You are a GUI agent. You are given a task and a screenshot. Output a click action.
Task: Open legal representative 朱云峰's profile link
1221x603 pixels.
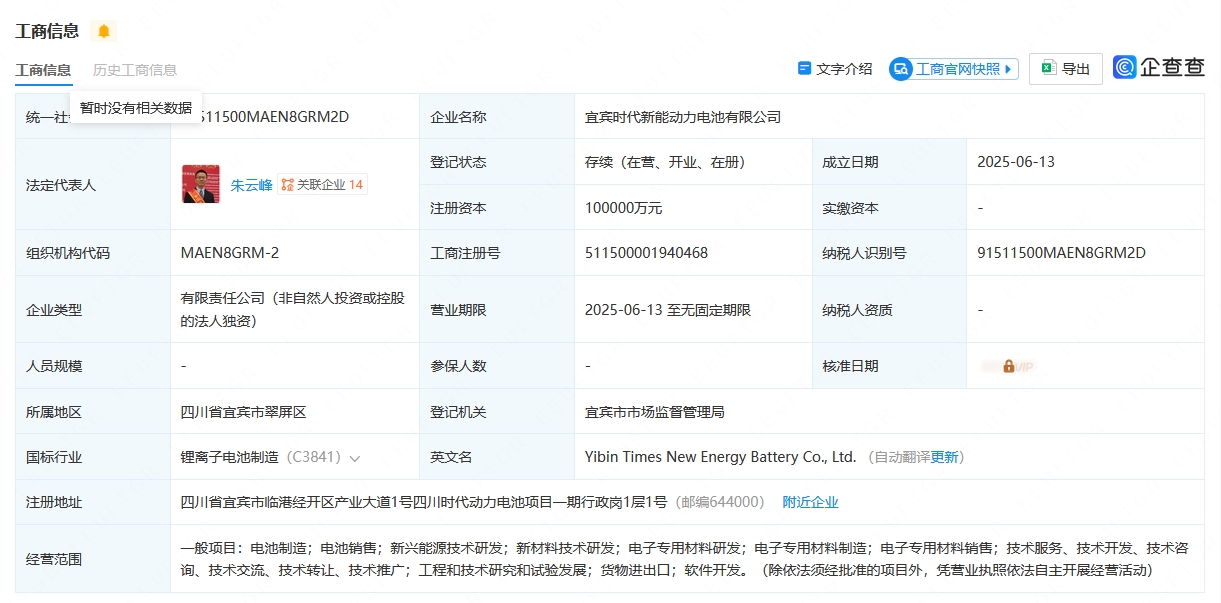[x=251, y=185]
